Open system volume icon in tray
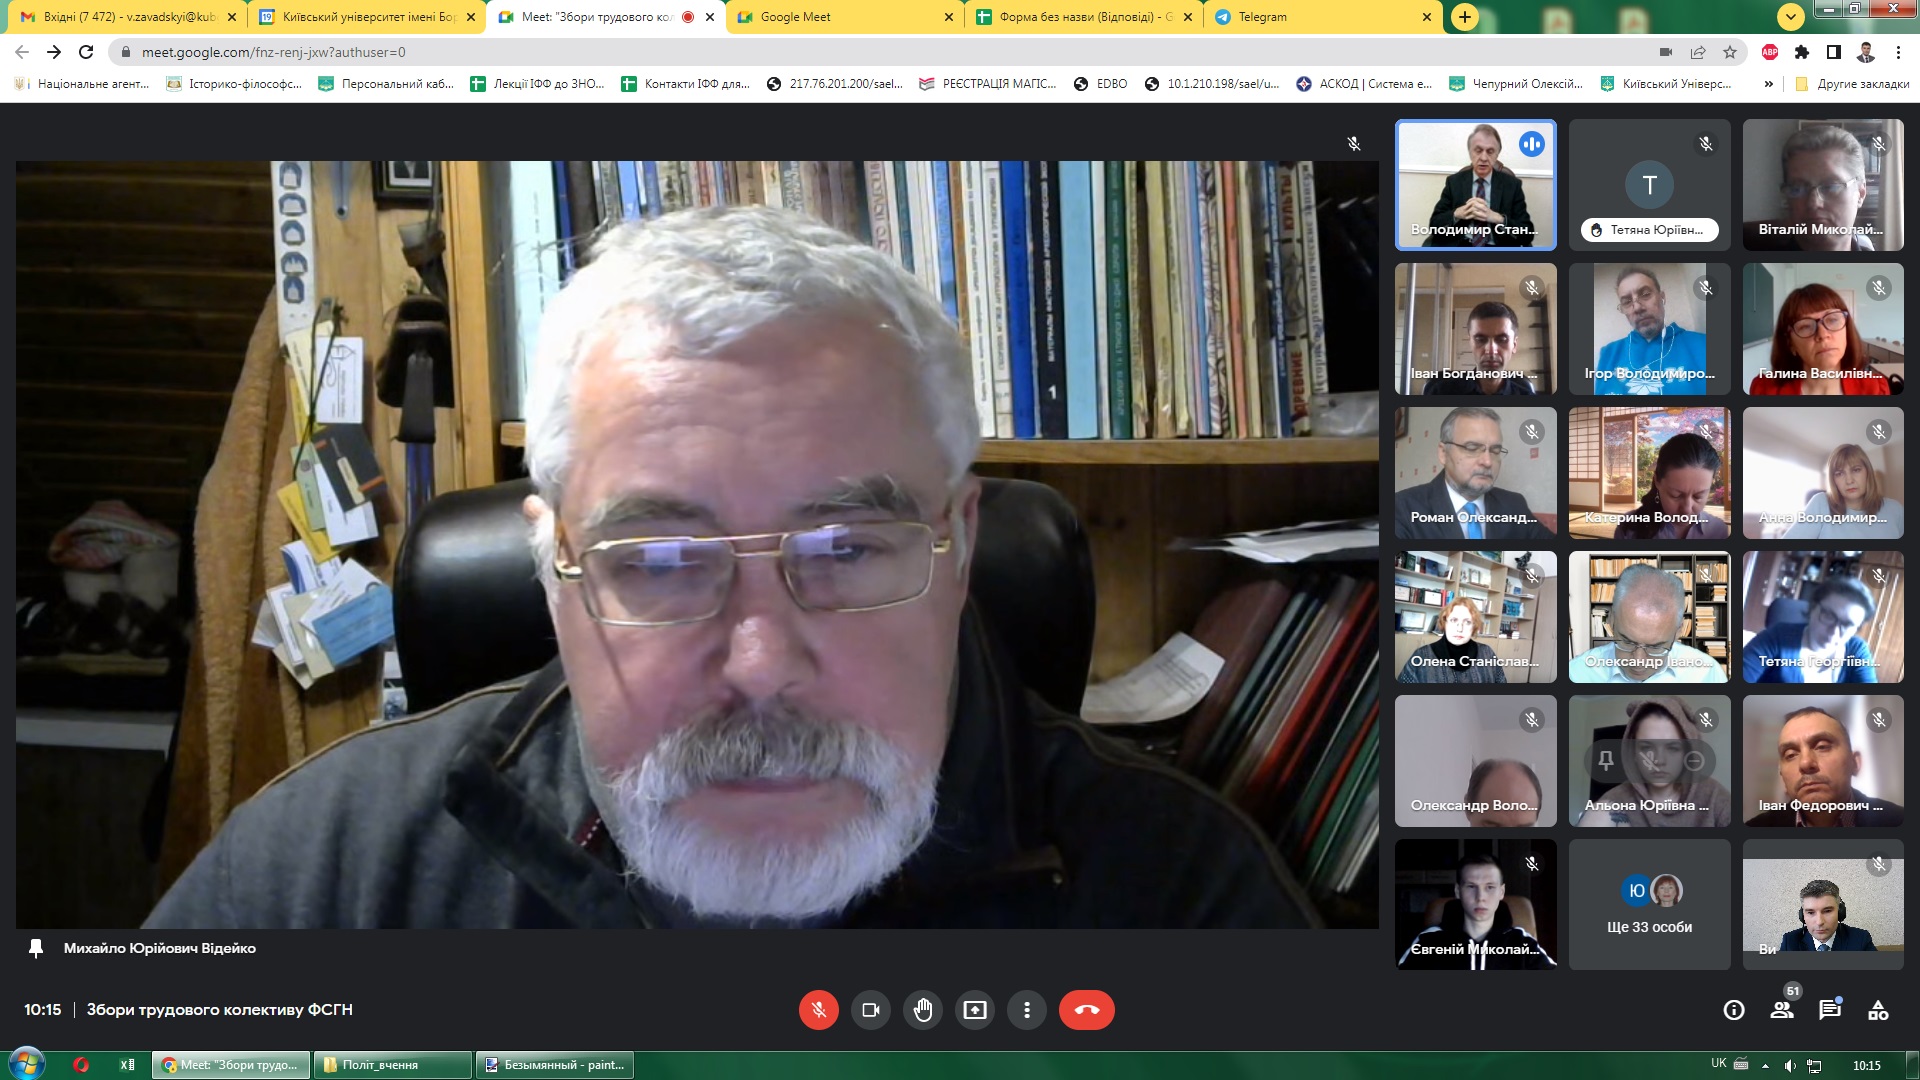 [1790, 1065]
